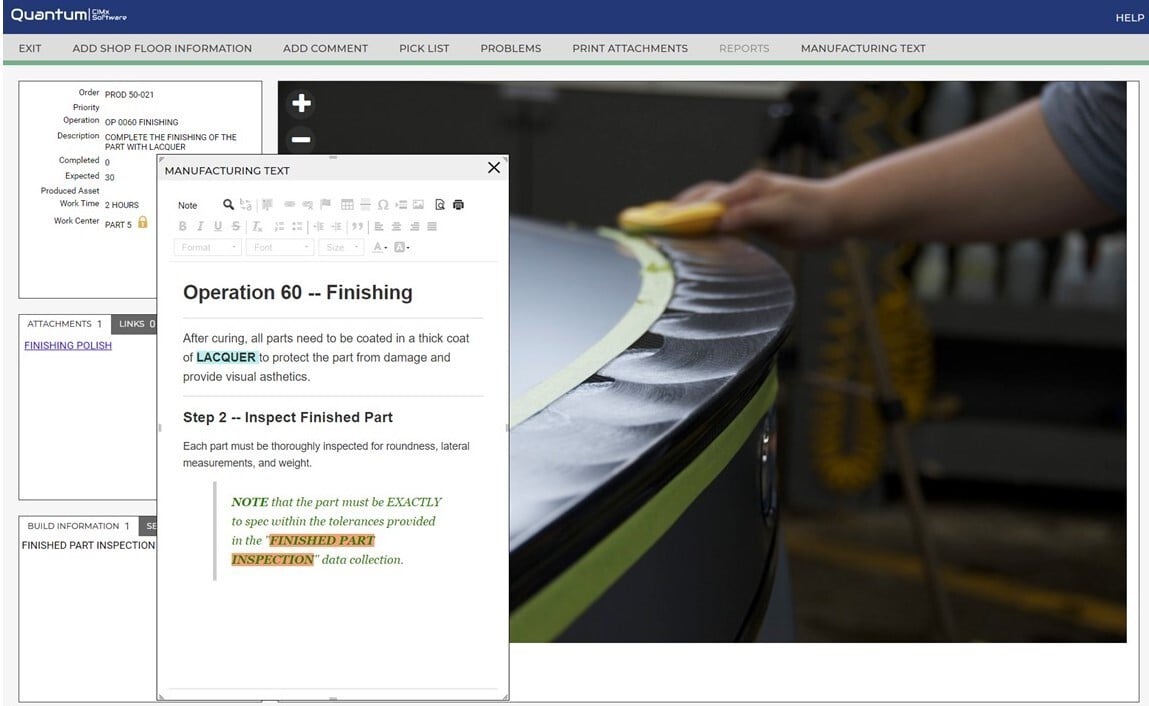Viewport: 1149px width, 706px height.
Task: Open the text color picker (A swatch)
Action: pyautogui.click(x=378, y=247)
